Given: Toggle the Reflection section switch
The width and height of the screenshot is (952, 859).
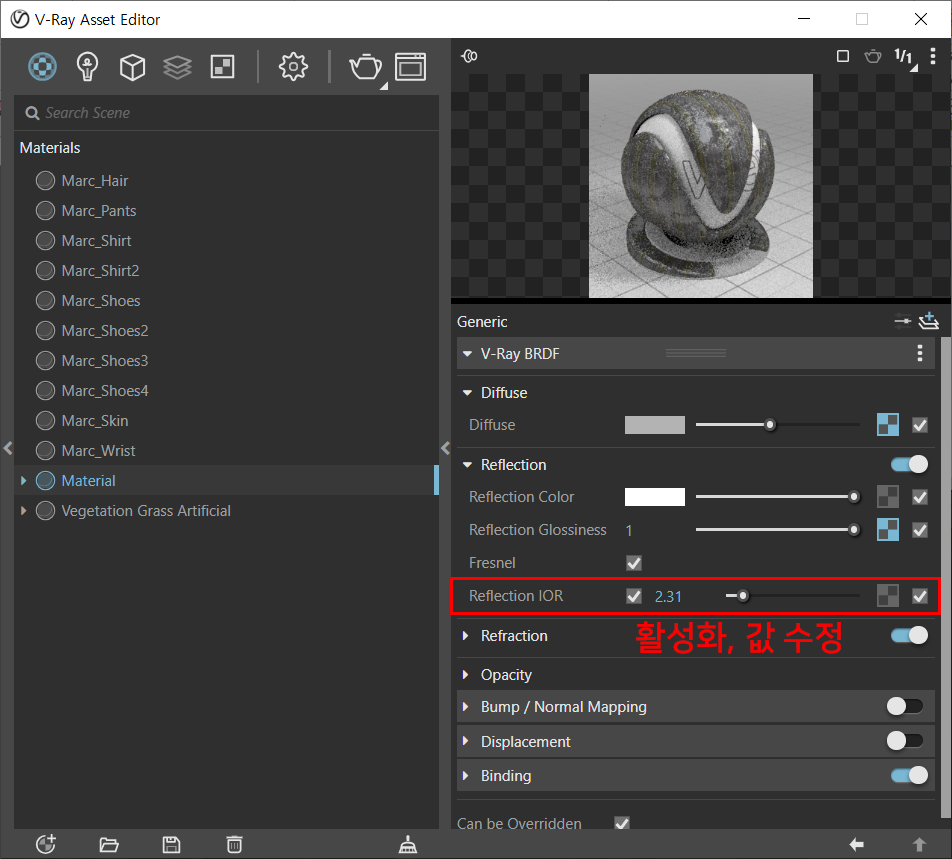Looking at the screenshot, I should [x=910, y=464].
